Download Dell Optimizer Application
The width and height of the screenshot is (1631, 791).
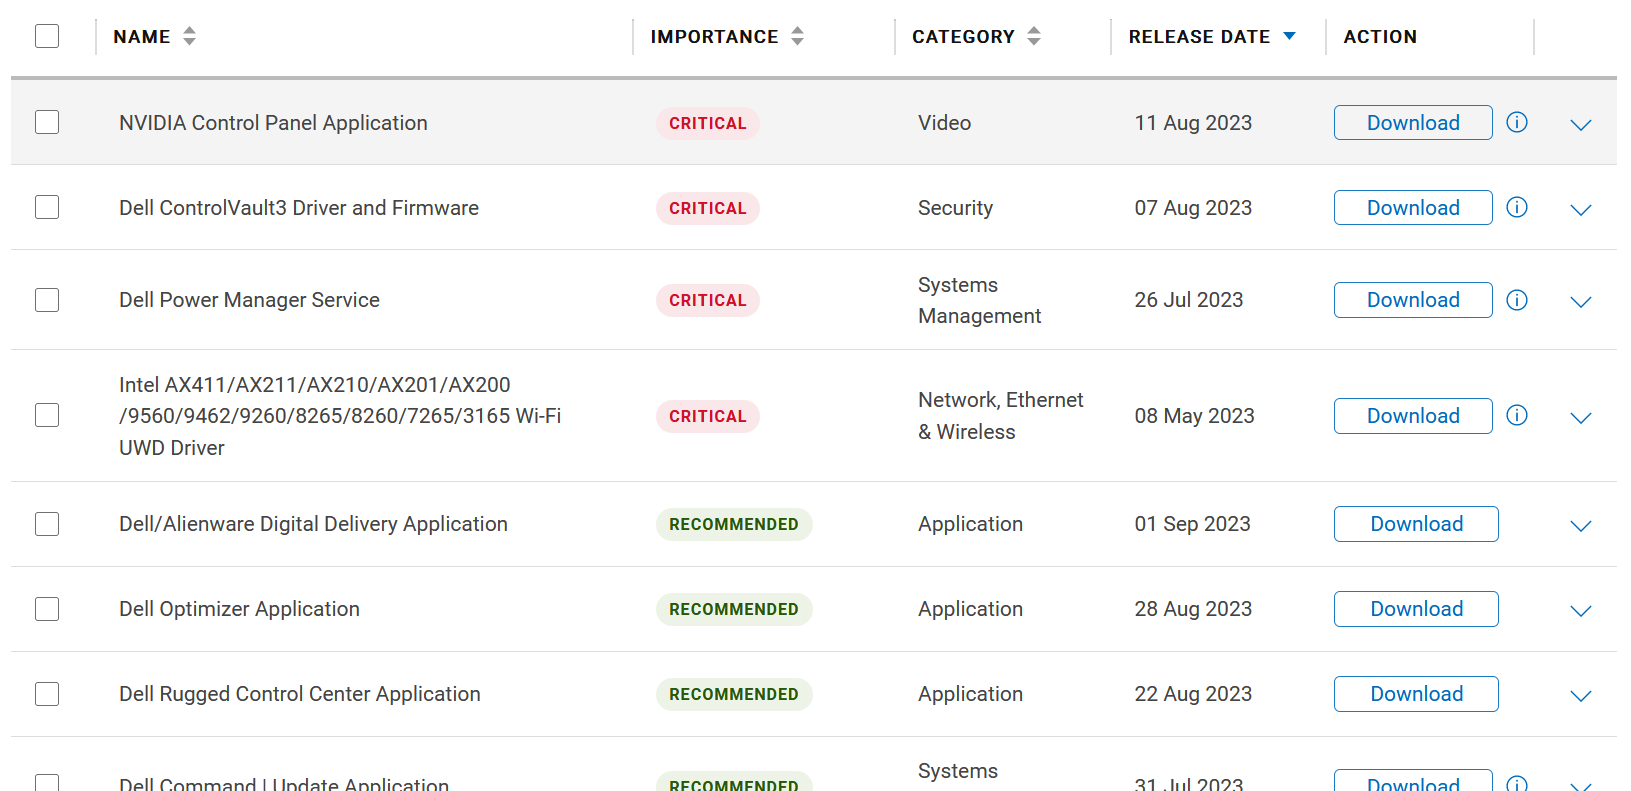(1416, 609)
